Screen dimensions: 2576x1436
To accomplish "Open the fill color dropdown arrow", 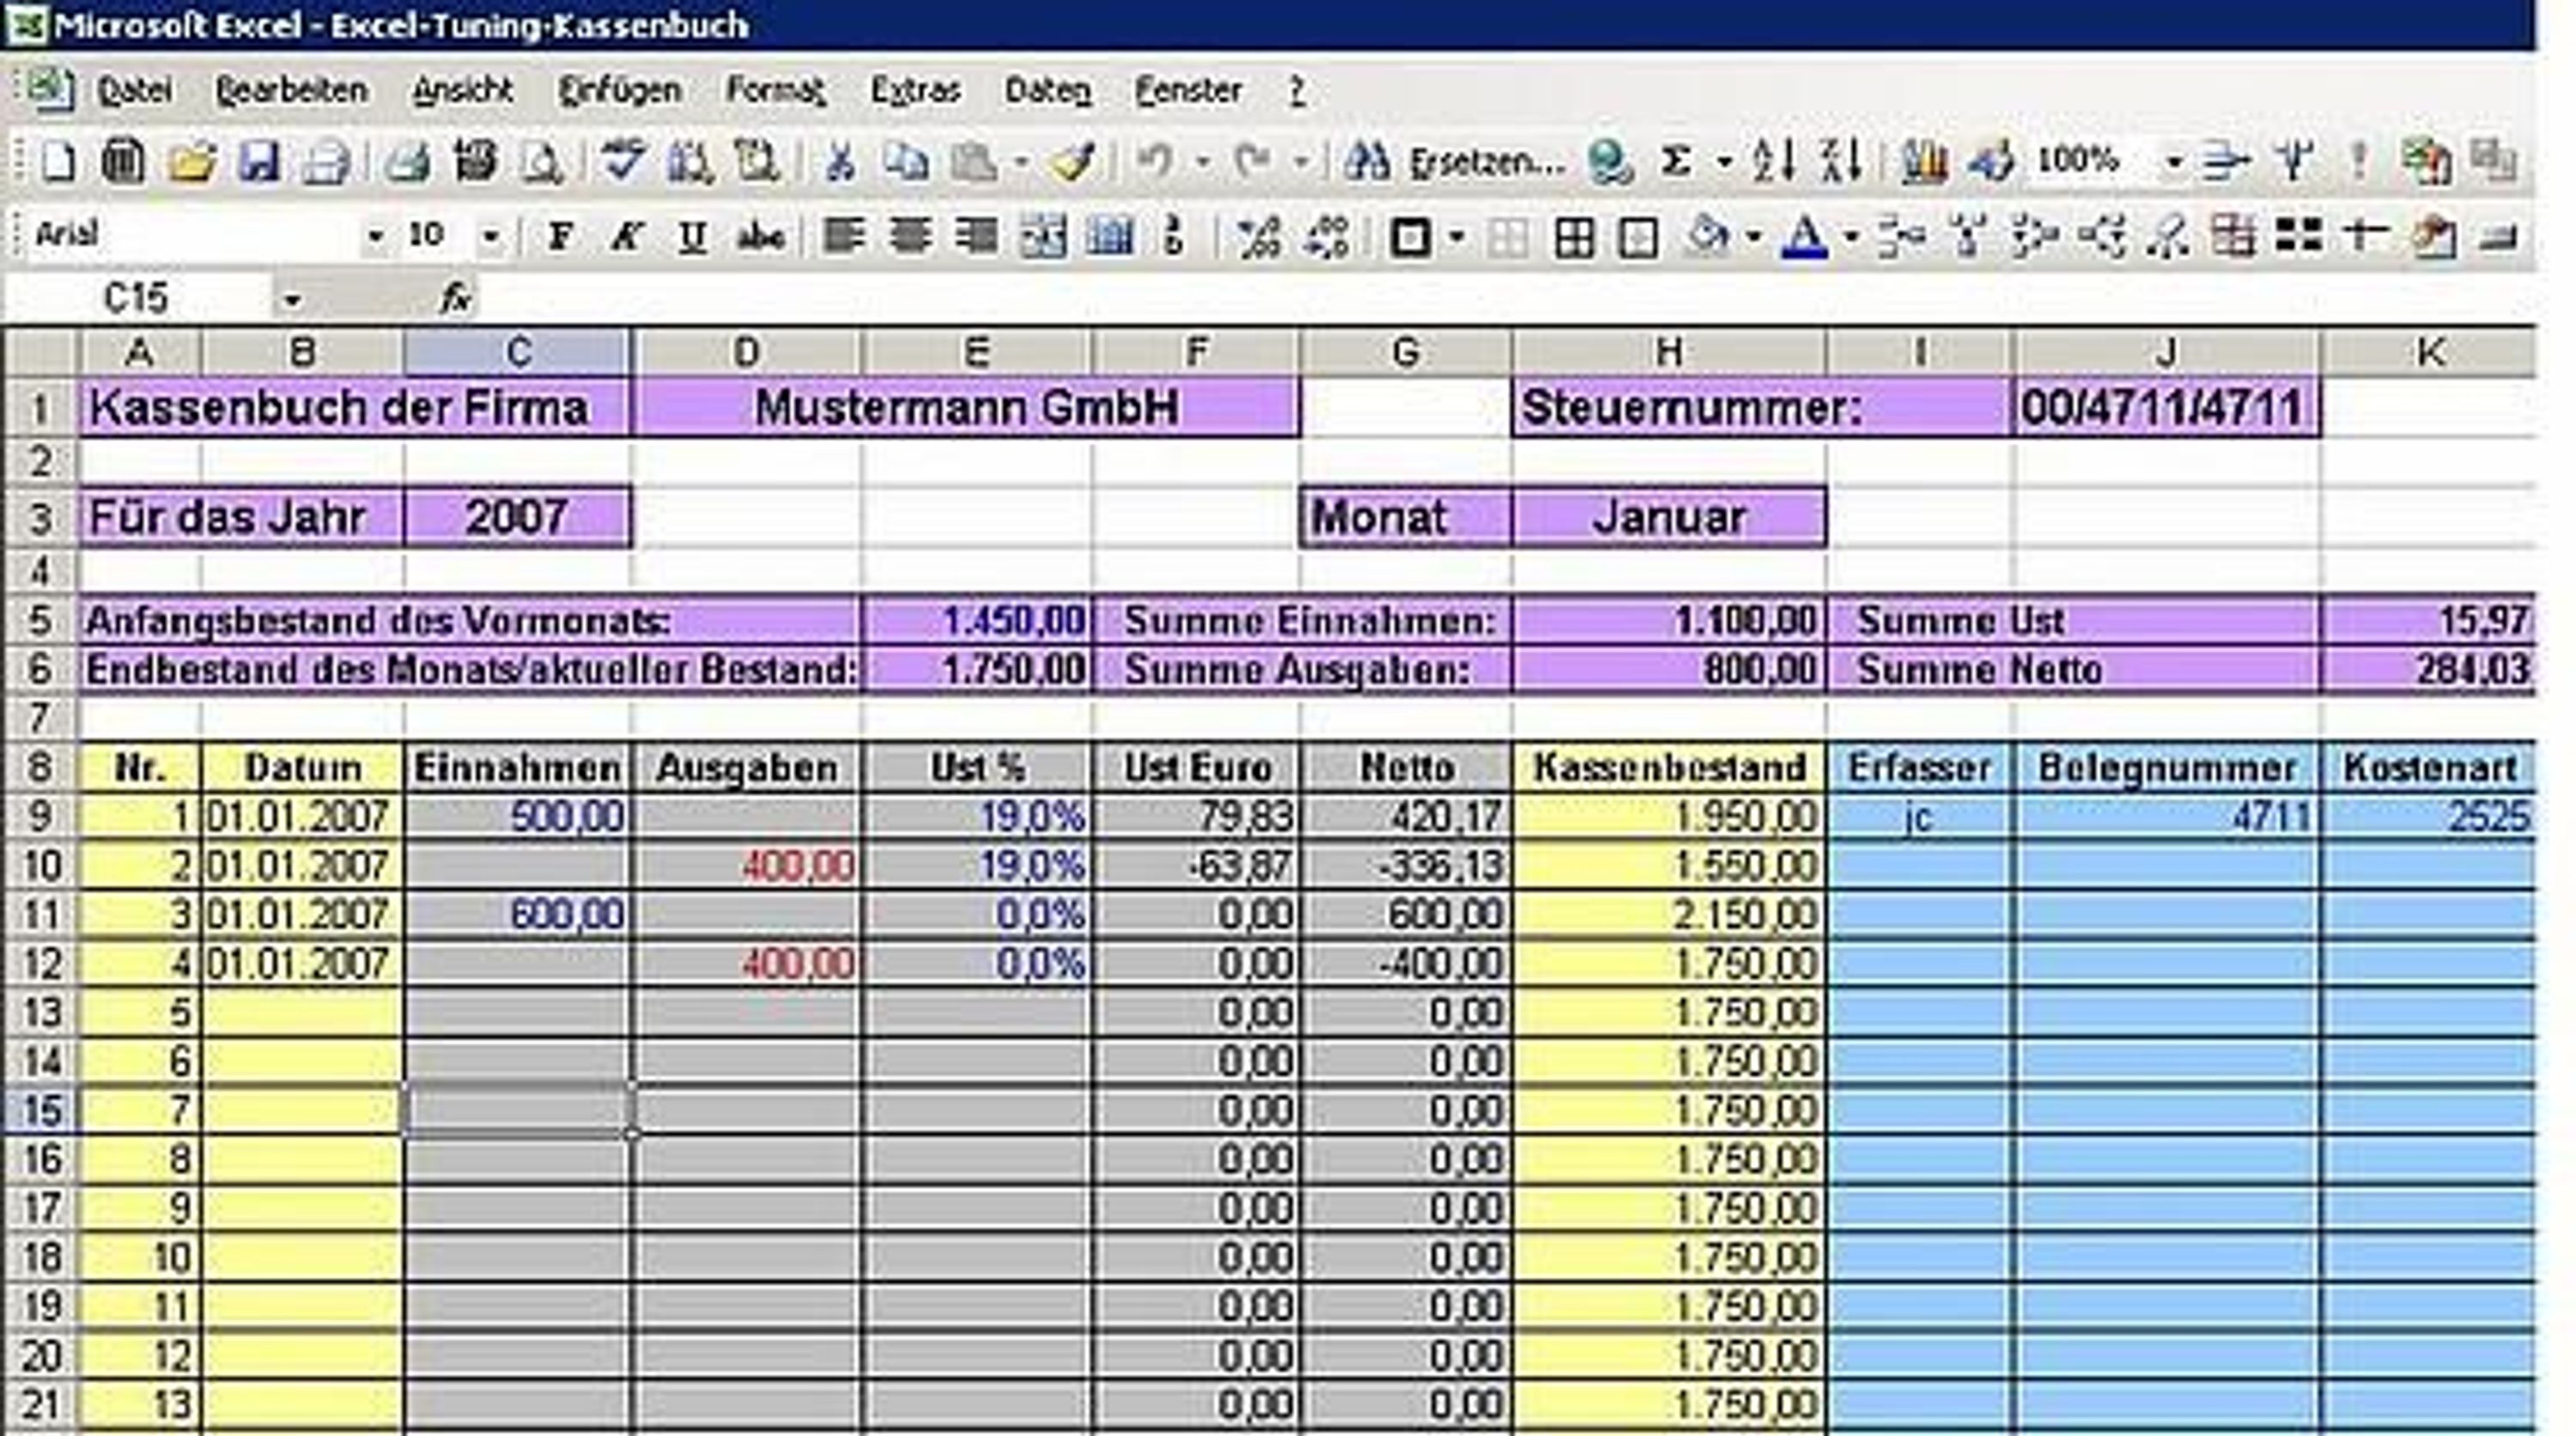I will pyautogui.click(x=1753, y=238).
